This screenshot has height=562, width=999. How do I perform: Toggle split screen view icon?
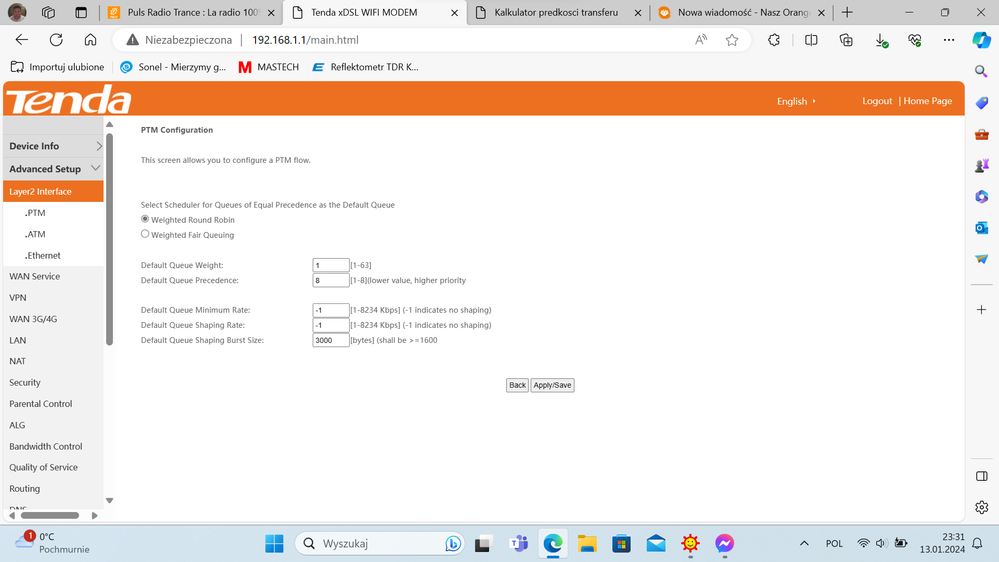pos(811,40)
